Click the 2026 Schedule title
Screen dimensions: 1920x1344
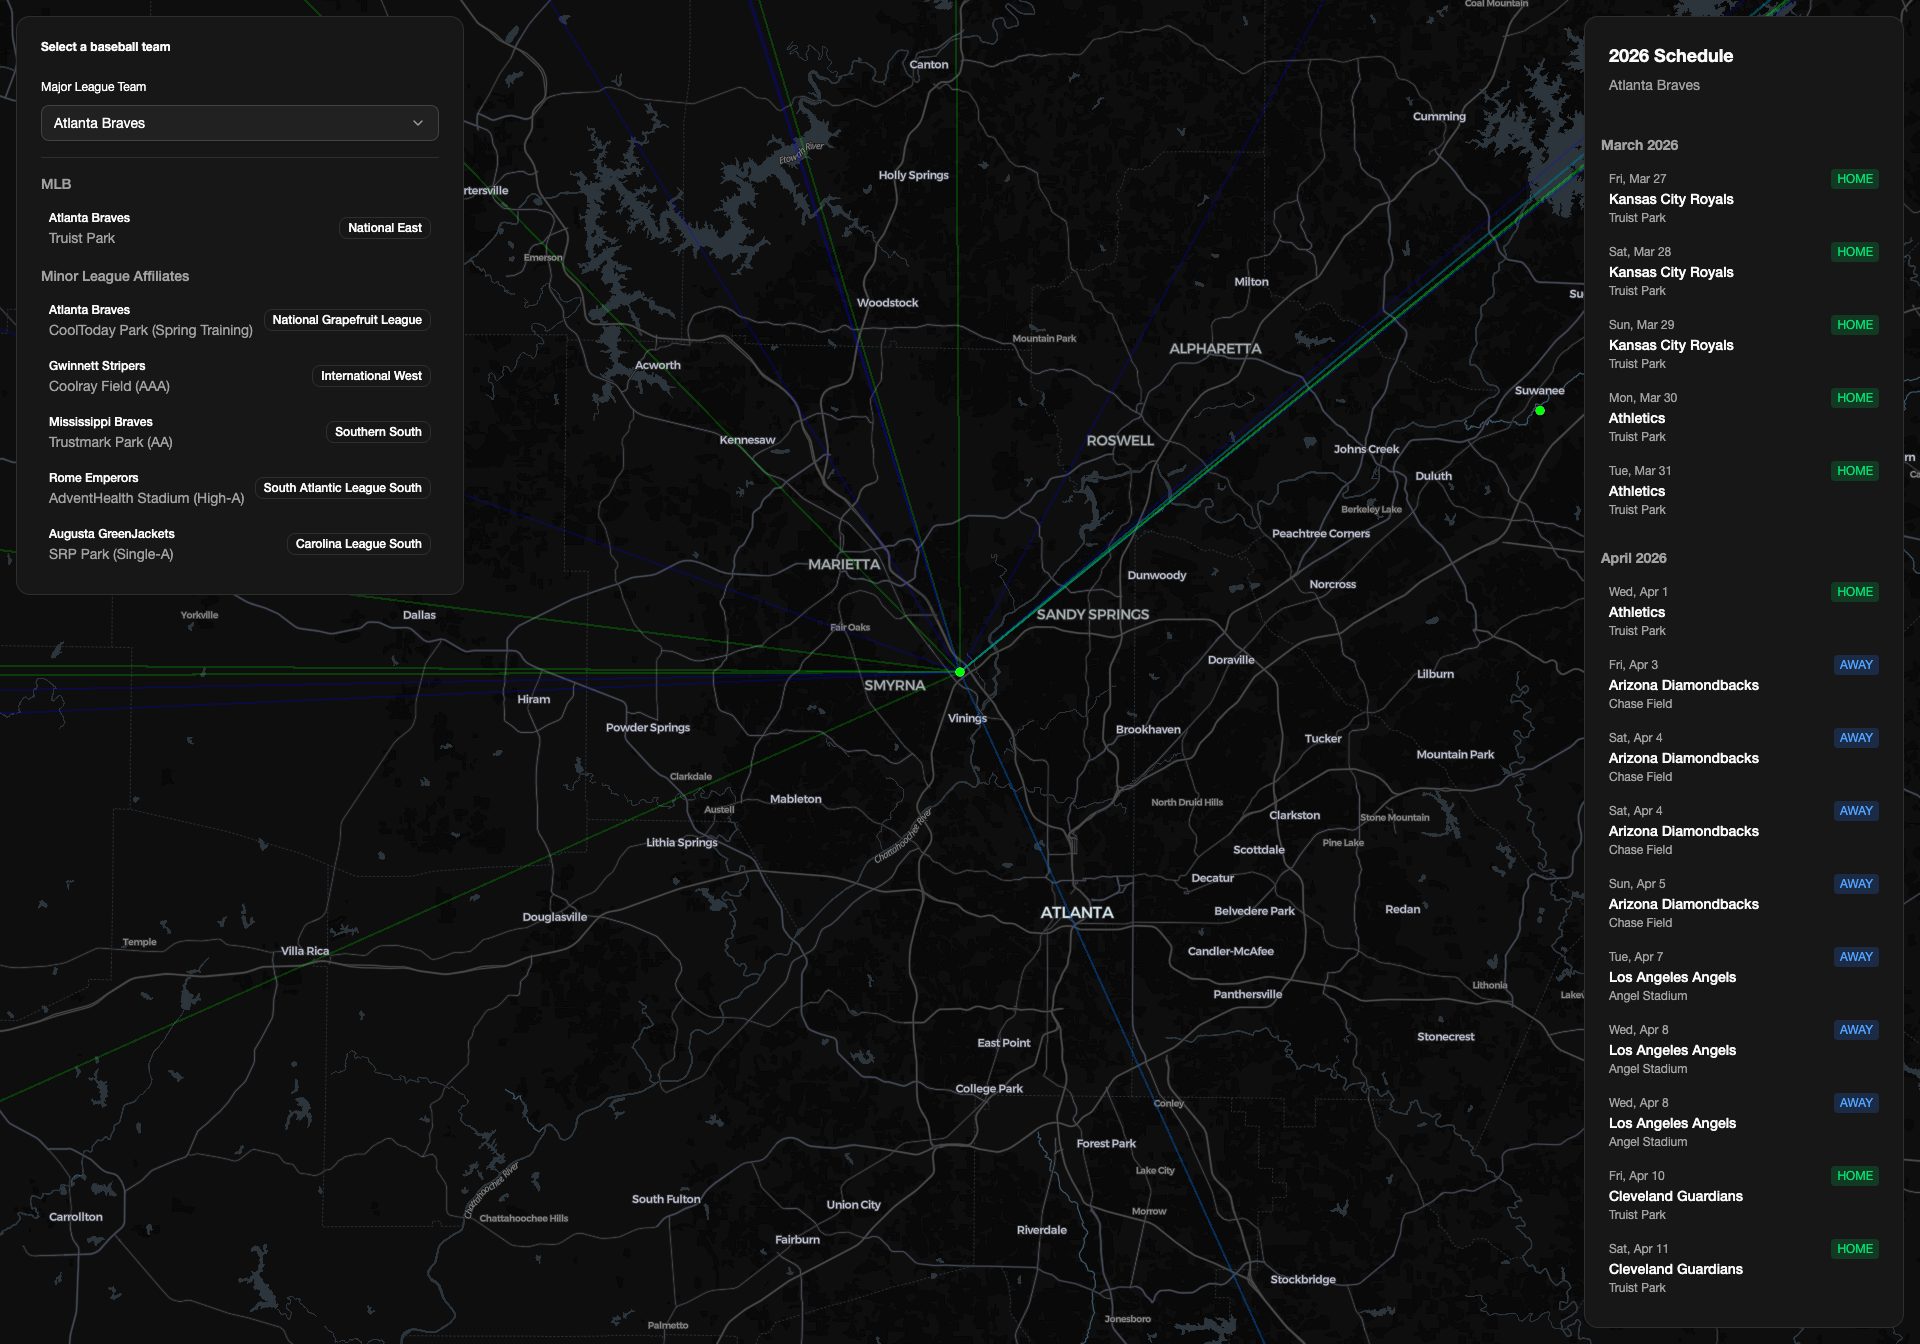(x=1671, y=56)
